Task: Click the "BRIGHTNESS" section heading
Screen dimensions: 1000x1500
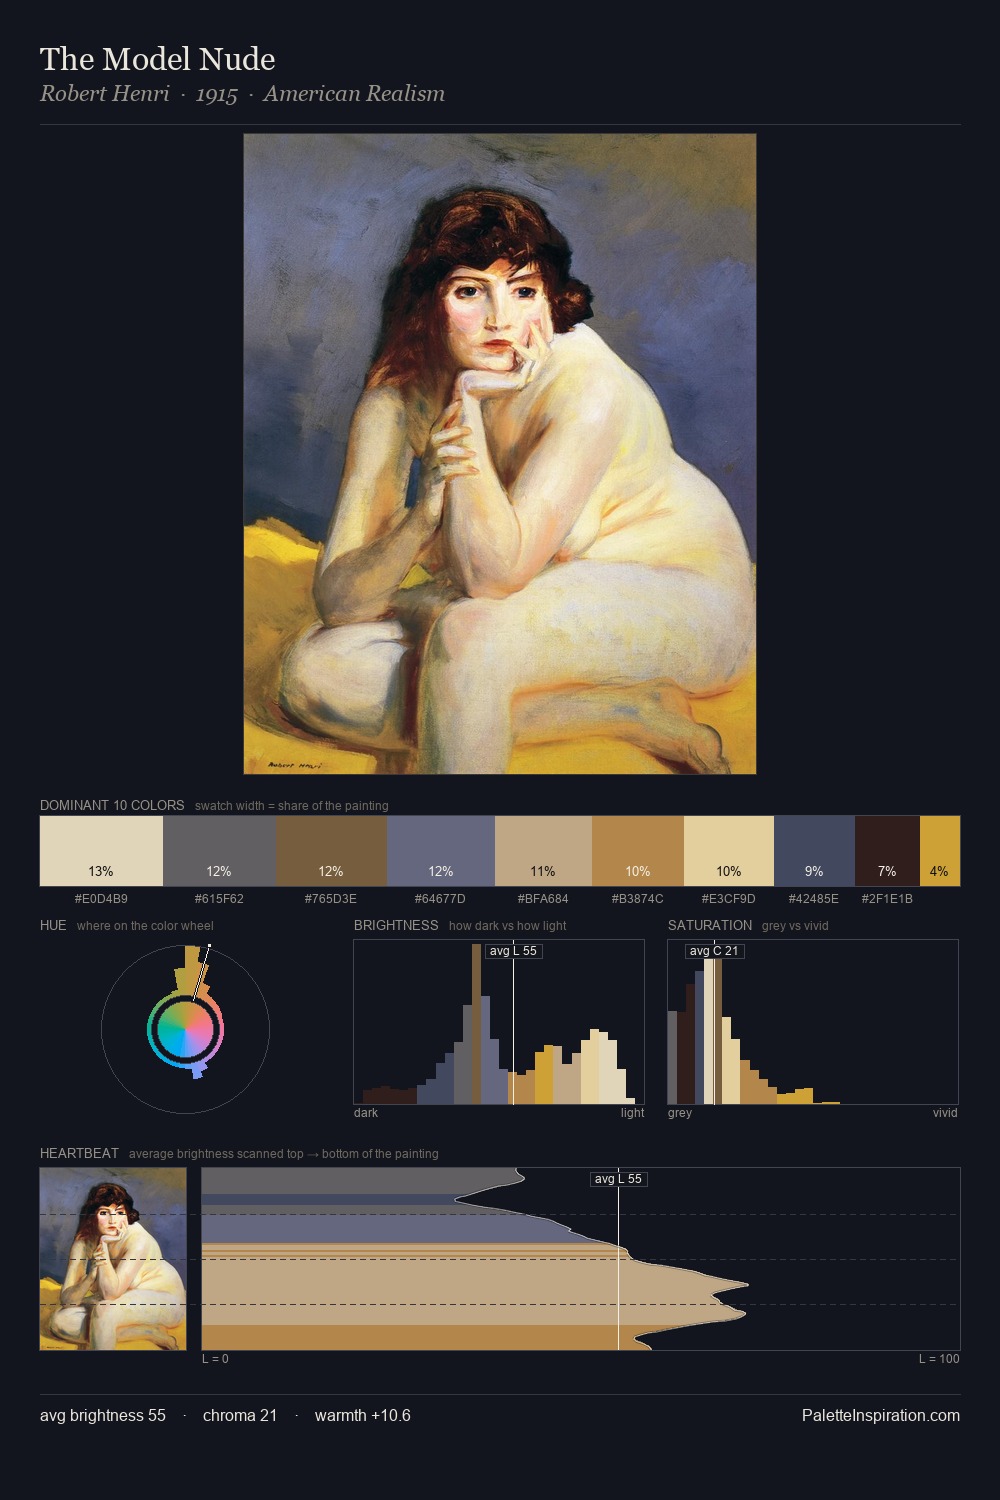Action: 396,925
